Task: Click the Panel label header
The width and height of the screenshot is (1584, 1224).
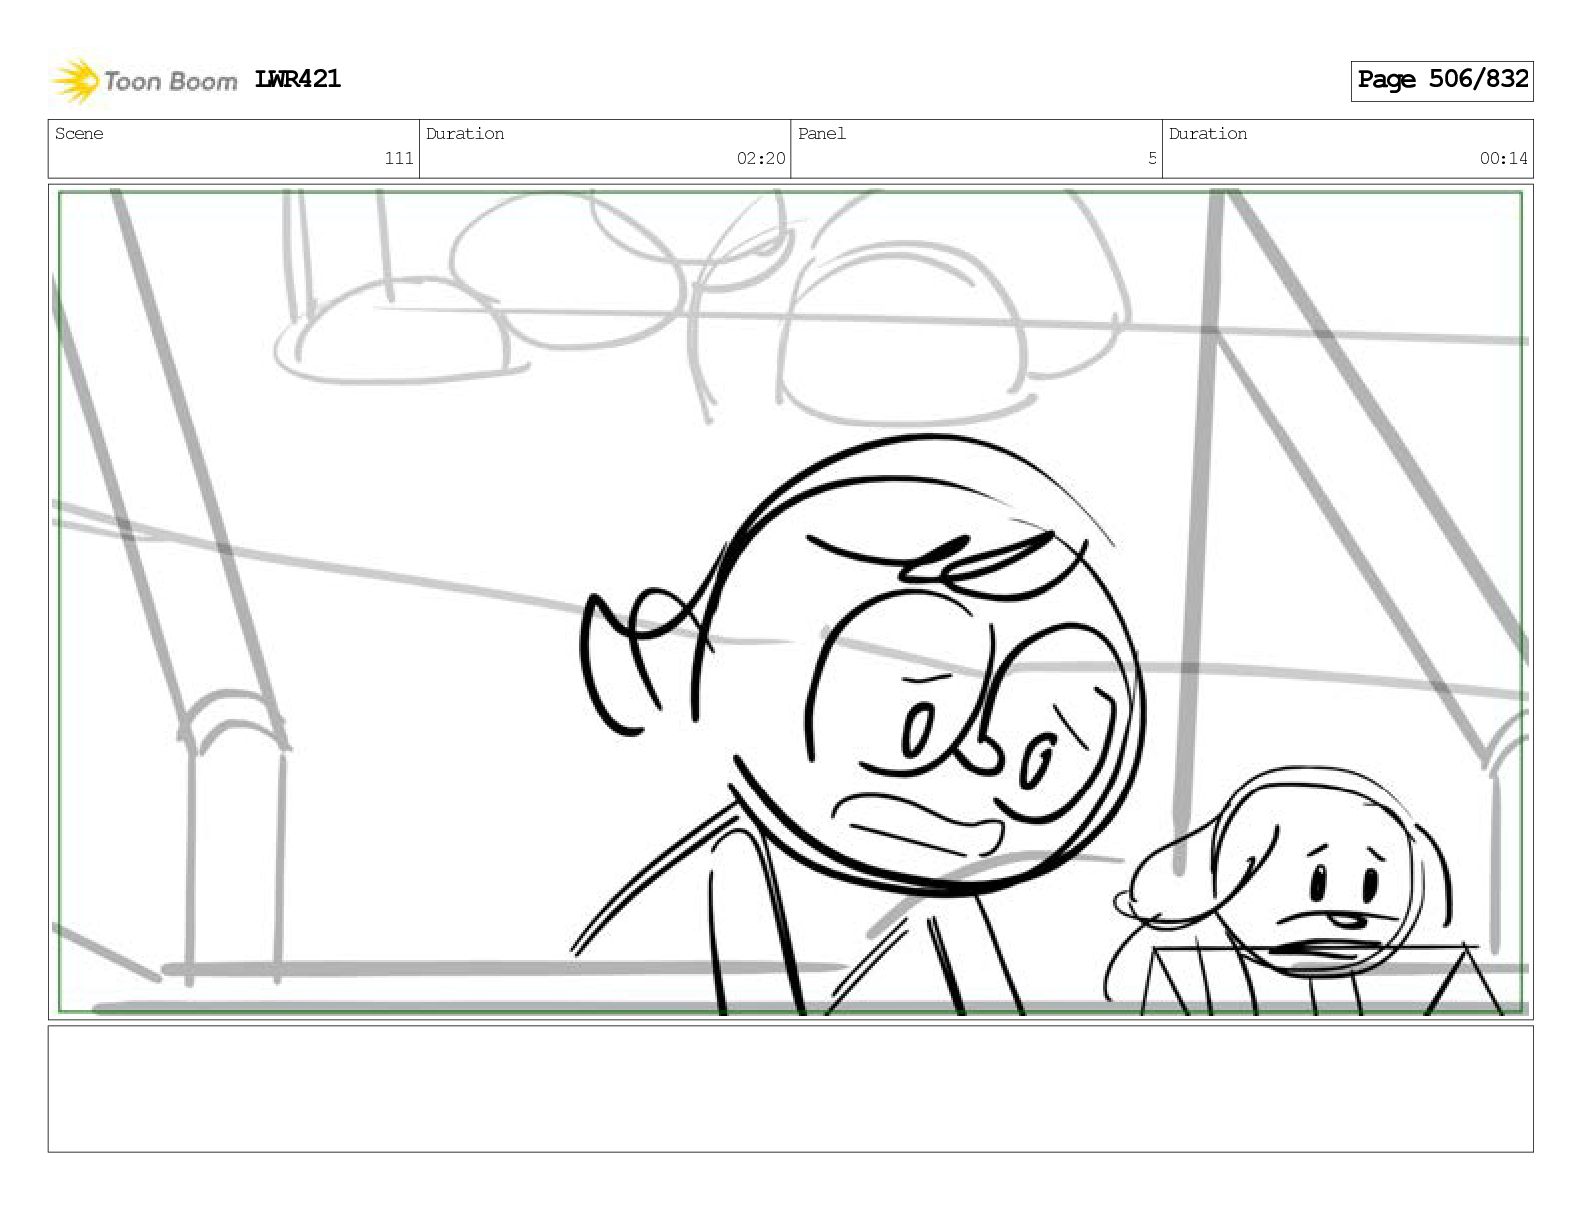Action: coord(822,134)
